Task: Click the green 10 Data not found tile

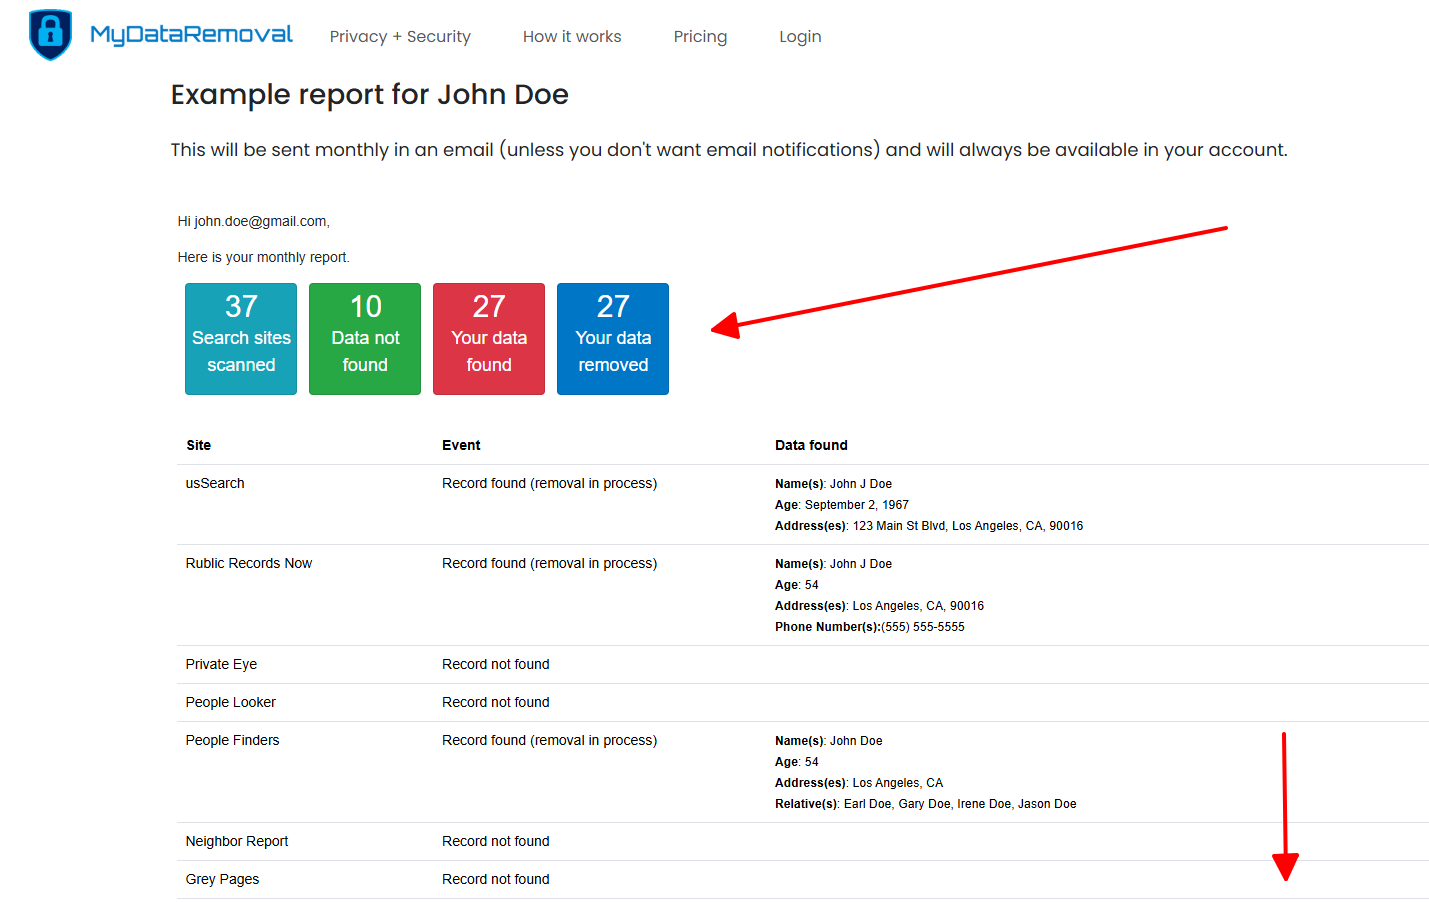Action: pyautogui.click(x=365, y=339)
